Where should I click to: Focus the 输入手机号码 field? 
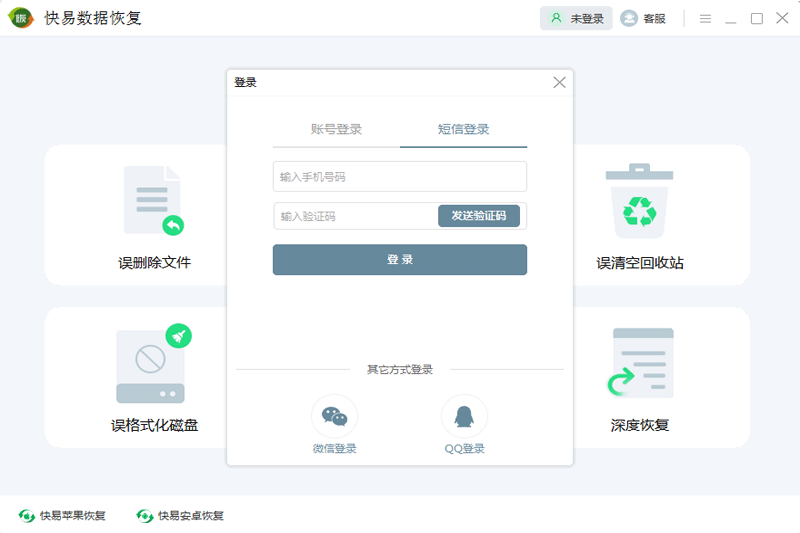click(400, 176)
